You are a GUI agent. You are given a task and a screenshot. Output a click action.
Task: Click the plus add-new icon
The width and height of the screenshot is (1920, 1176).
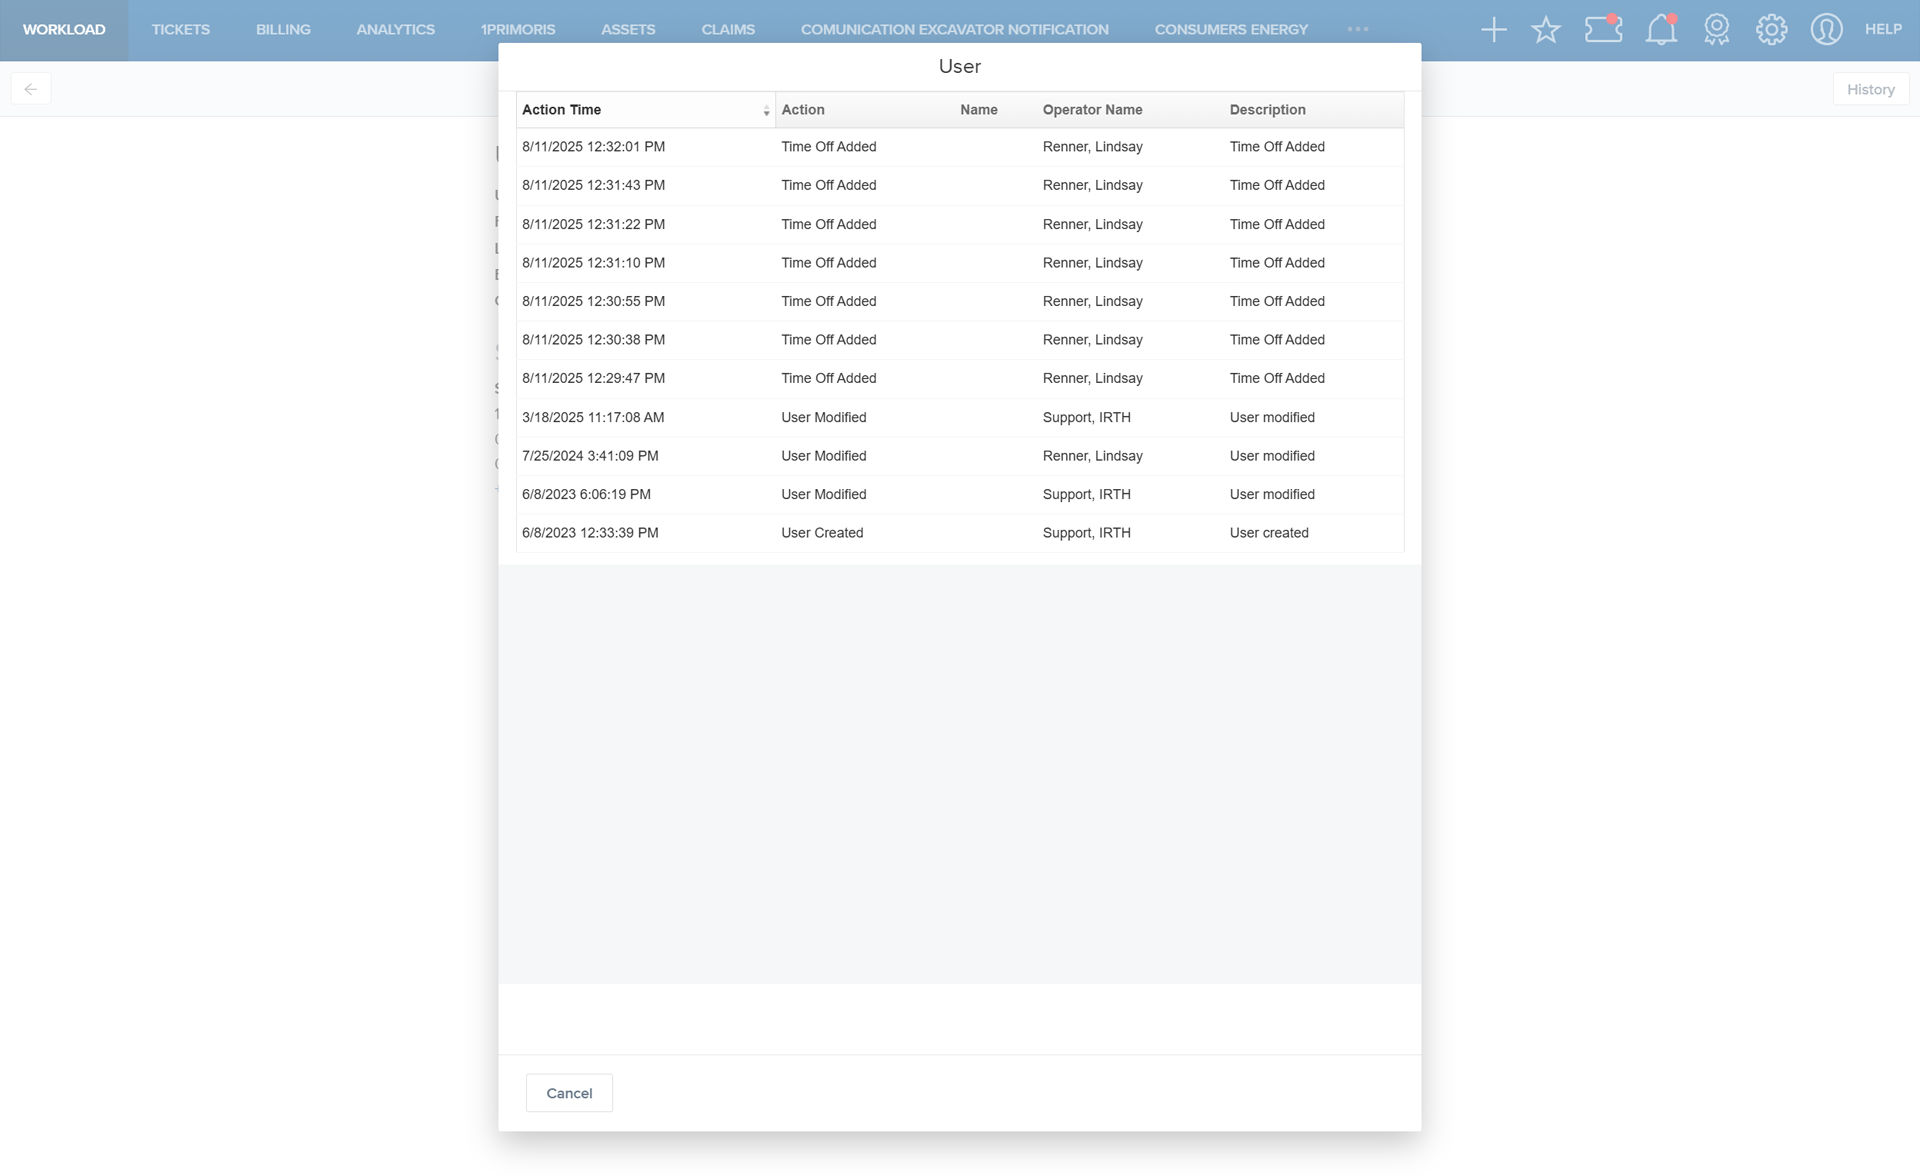pos(1493,30)
